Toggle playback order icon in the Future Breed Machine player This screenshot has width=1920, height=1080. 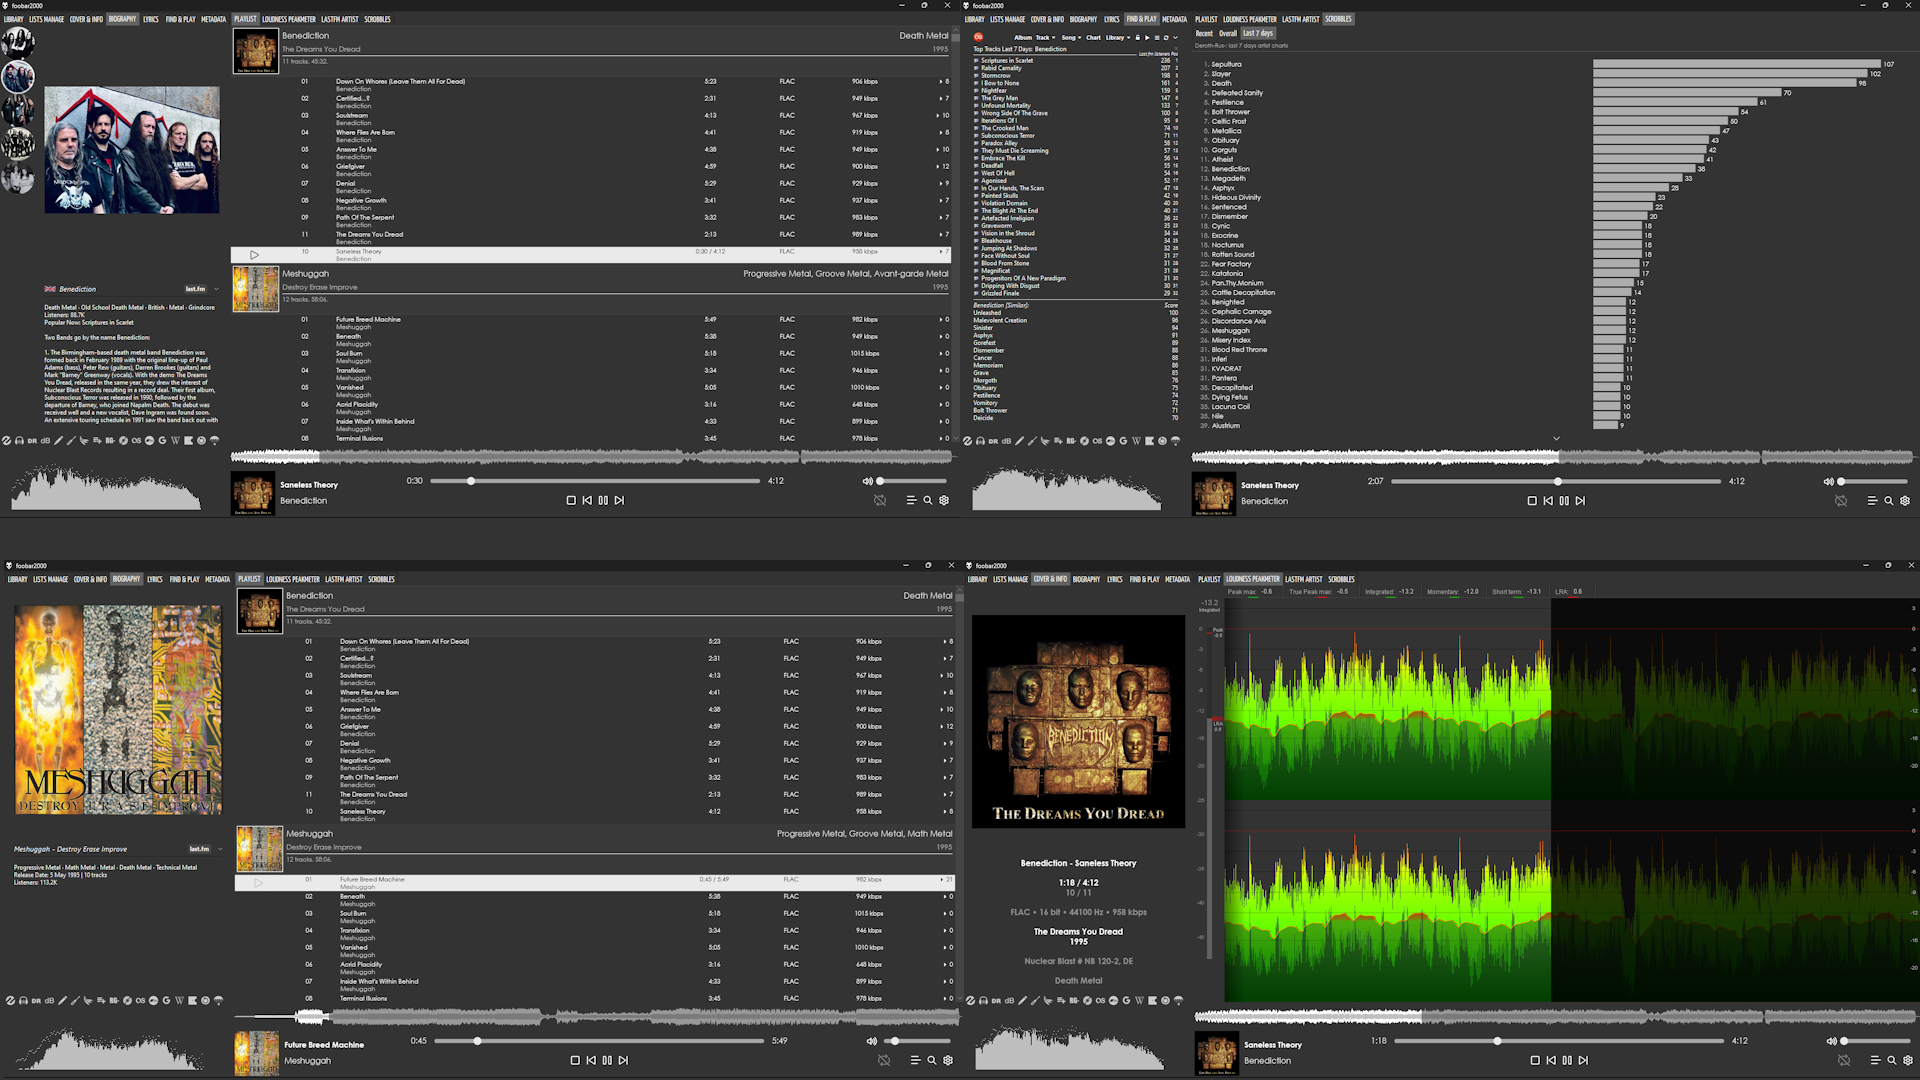[x=884, y=1060]
